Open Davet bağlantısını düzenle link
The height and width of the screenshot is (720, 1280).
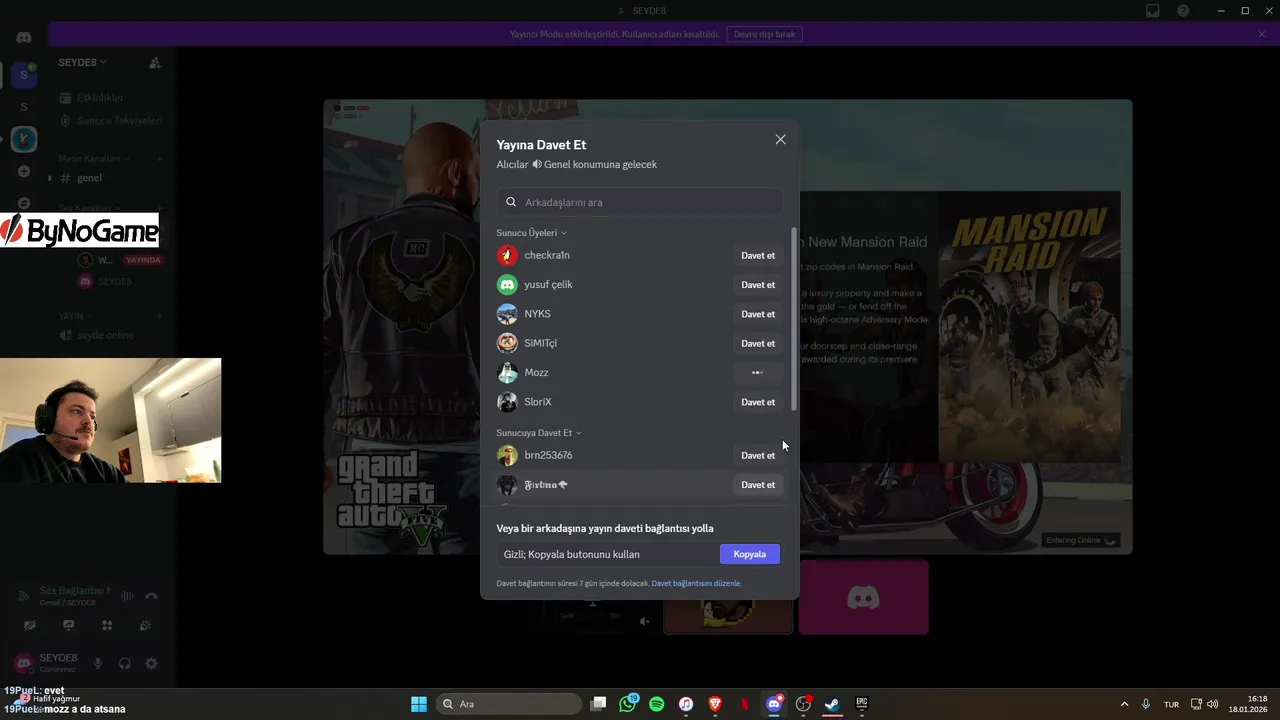696,583
